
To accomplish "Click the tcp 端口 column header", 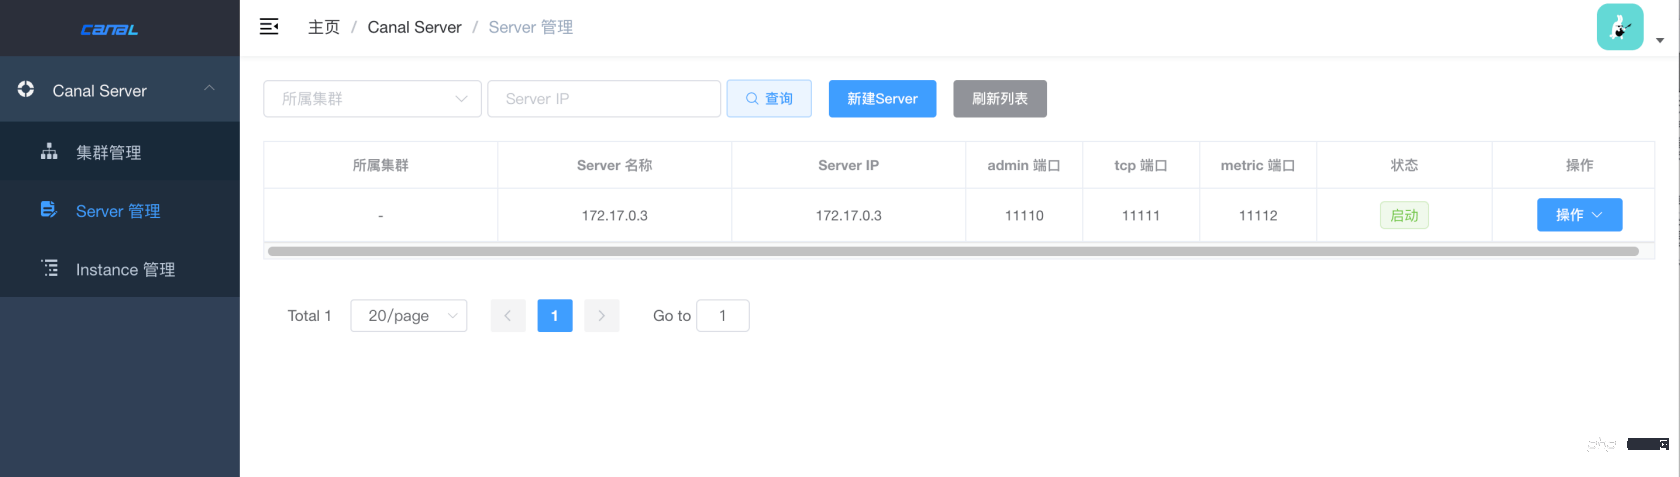I will 1141,165.
